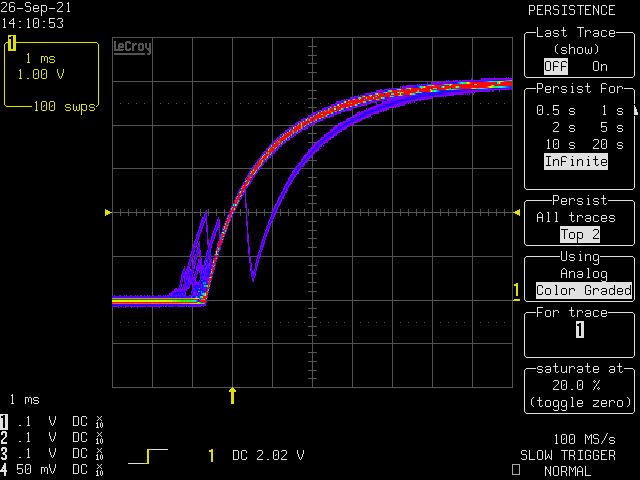Choose the 0.5 s persist time
Image resolution: width=640 pixels, height=480 pixels.
553,110
